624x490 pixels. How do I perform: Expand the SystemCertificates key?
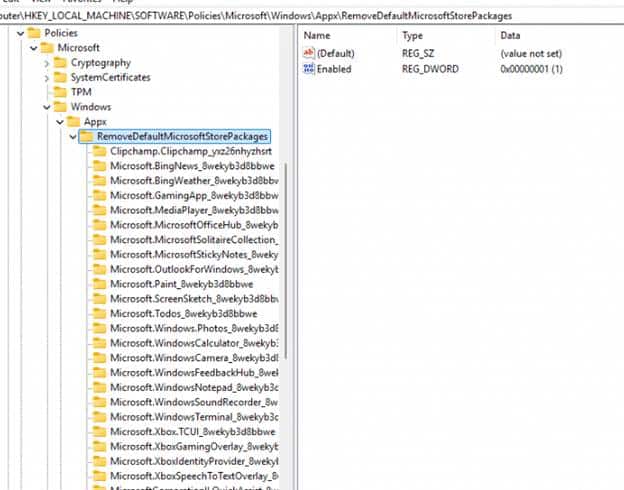tap(47, 78)
